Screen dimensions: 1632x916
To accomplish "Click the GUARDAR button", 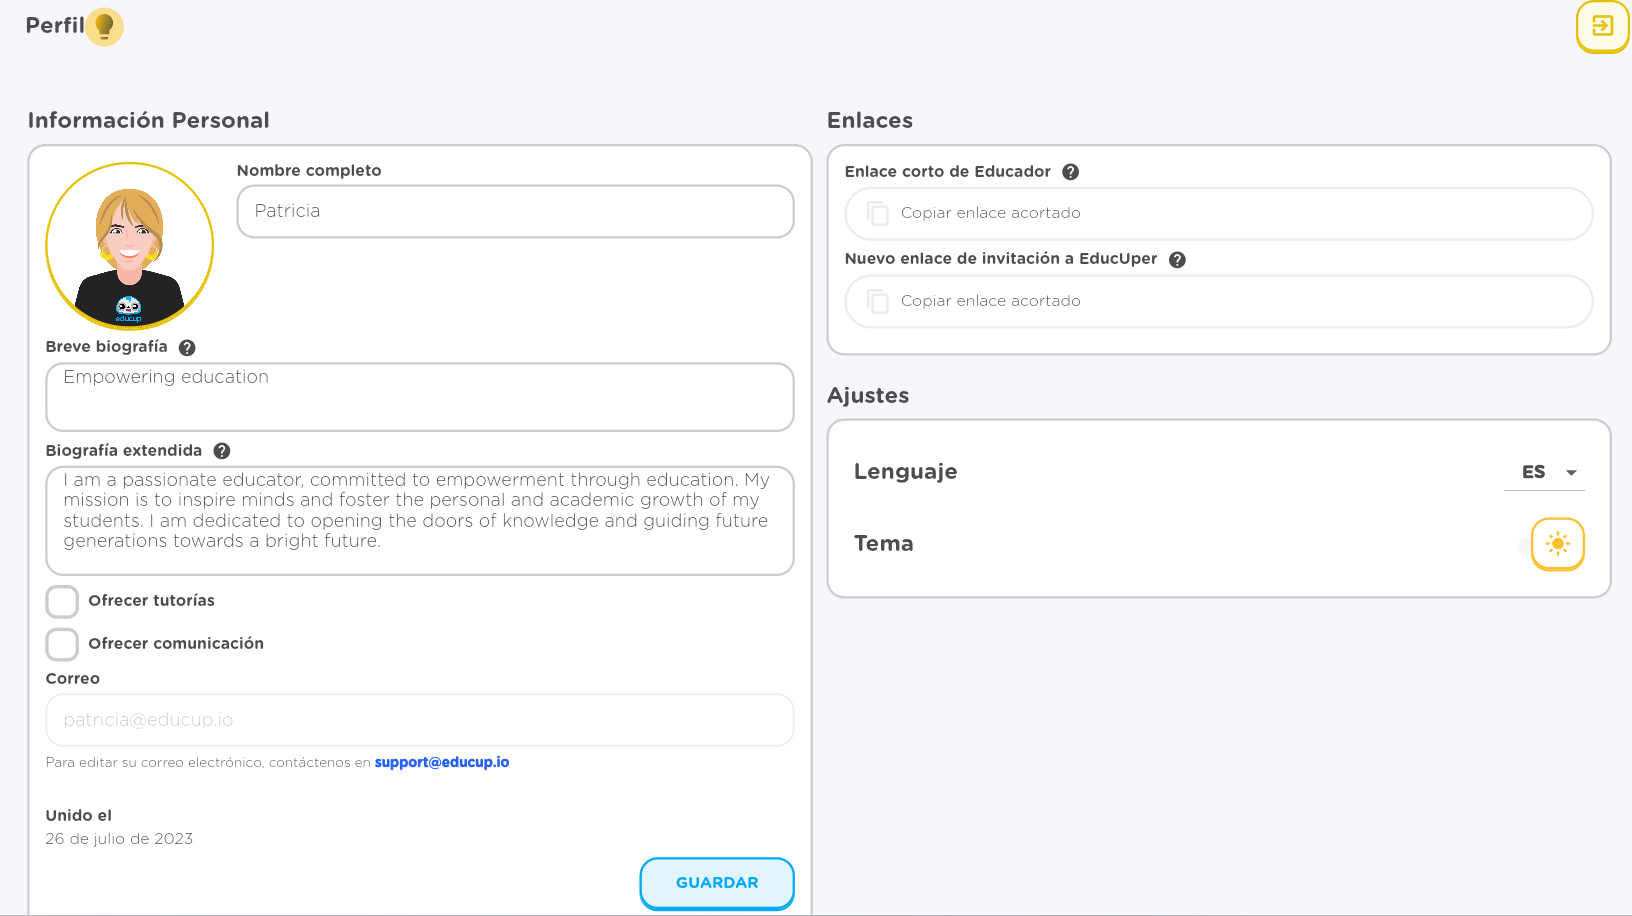I will (x=717, y=883).
